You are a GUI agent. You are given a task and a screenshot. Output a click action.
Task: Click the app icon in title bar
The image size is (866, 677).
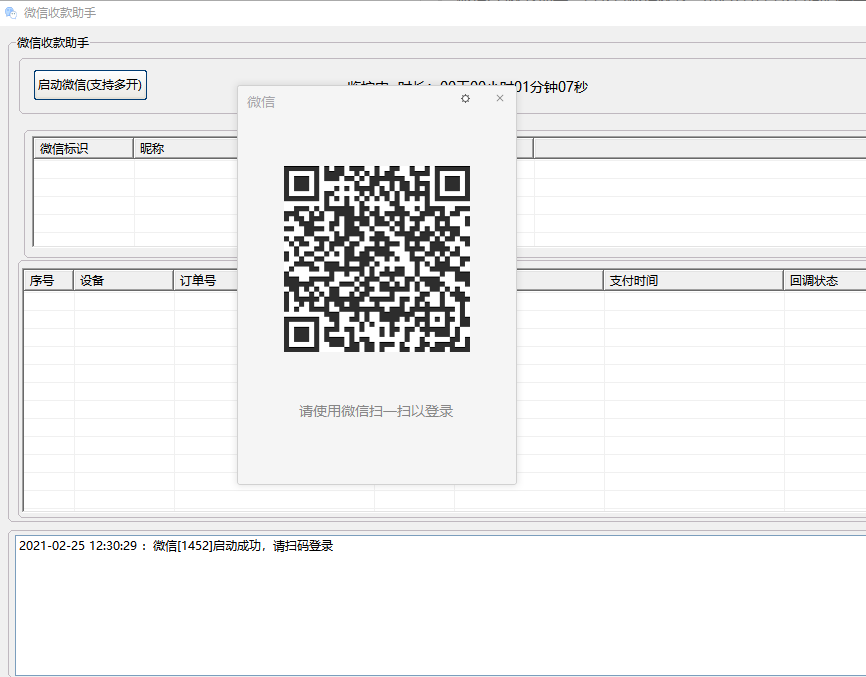[x=10, y=12]
